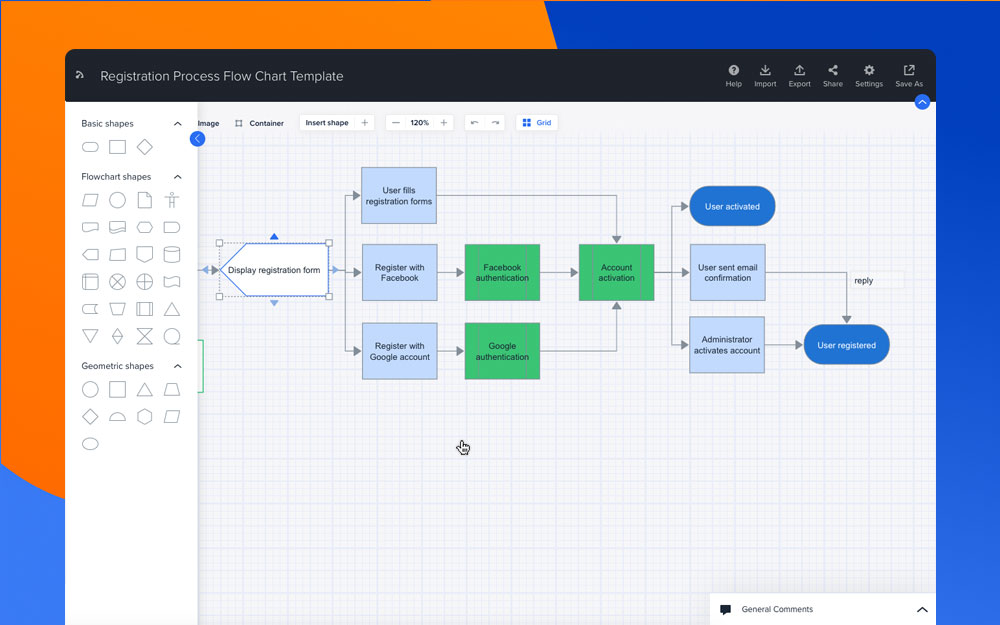Click the Insert shape button

coord(327,123)
